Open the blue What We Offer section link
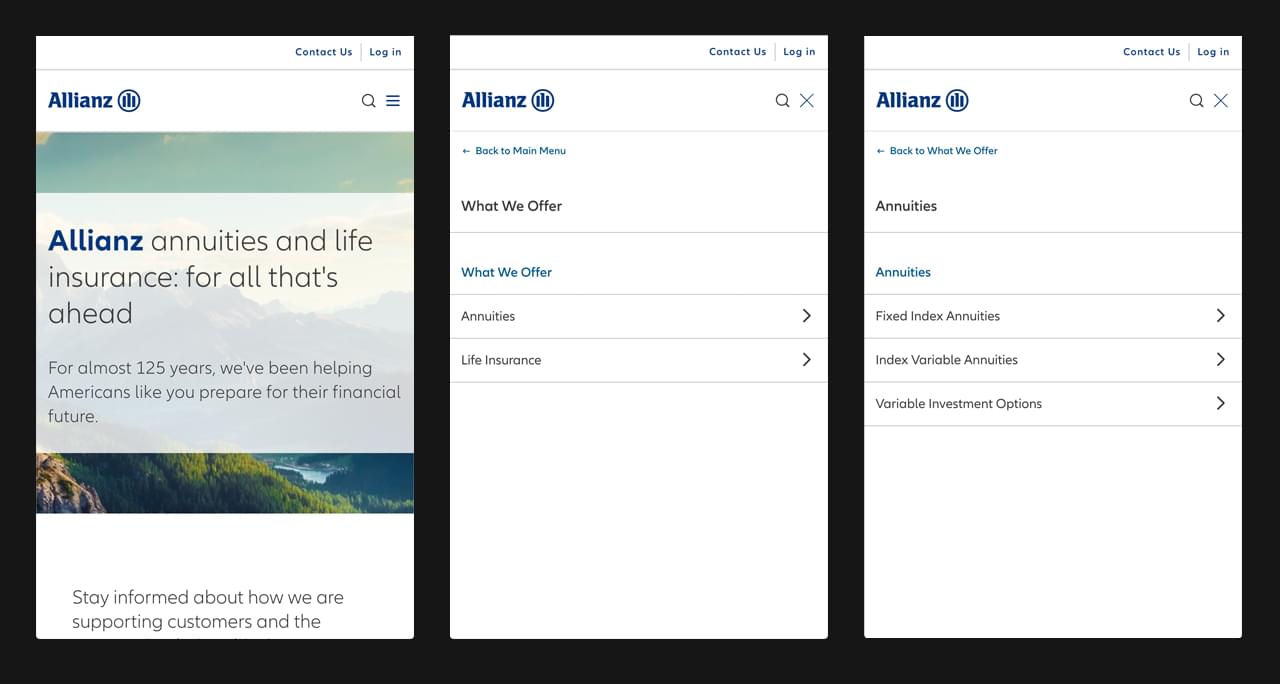 tap(506, 272)
